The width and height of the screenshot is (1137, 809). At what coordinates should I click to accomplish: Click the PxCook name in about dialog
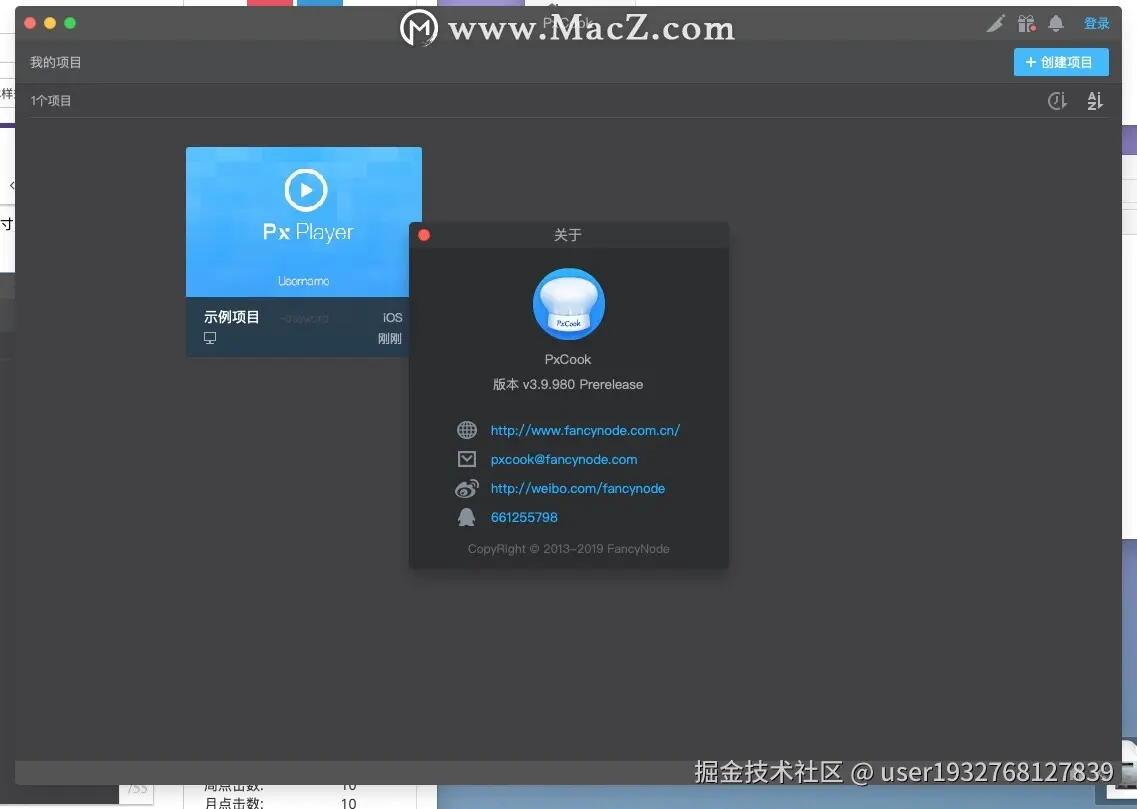point(568,359)
